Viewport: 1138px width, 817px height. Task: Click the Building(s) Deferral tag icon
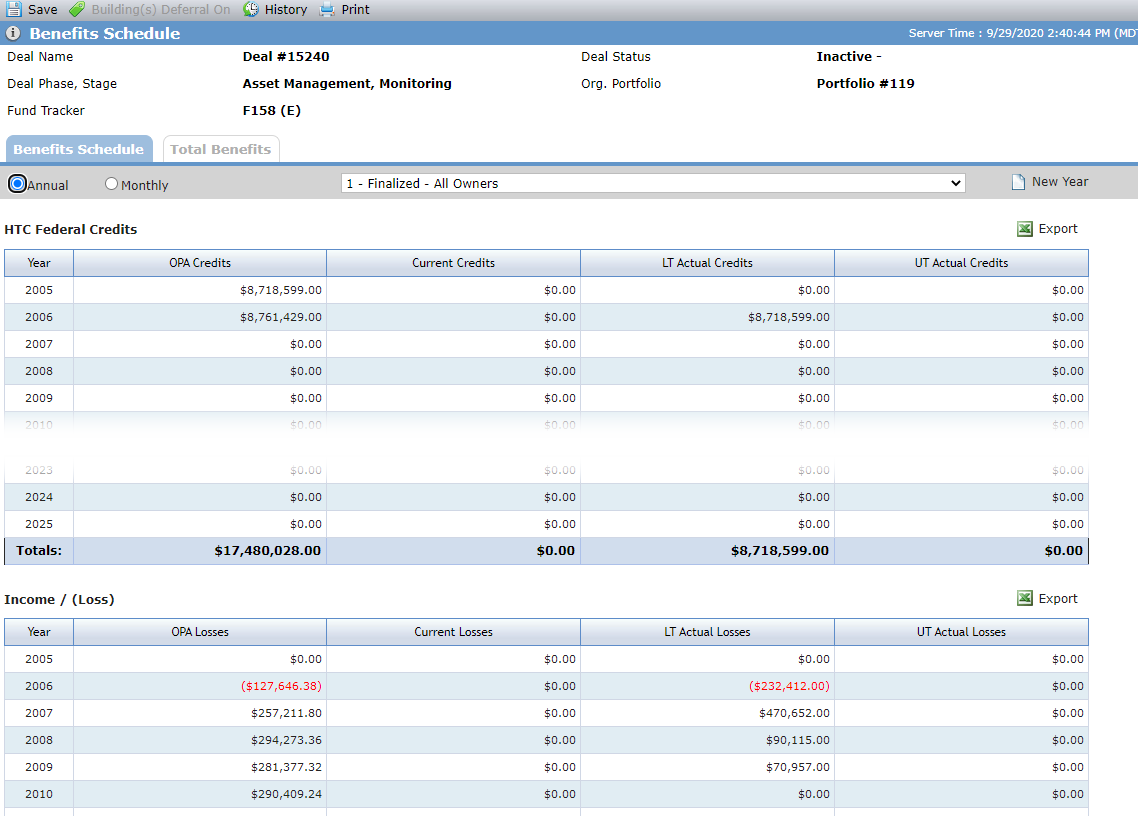(77, 9)
